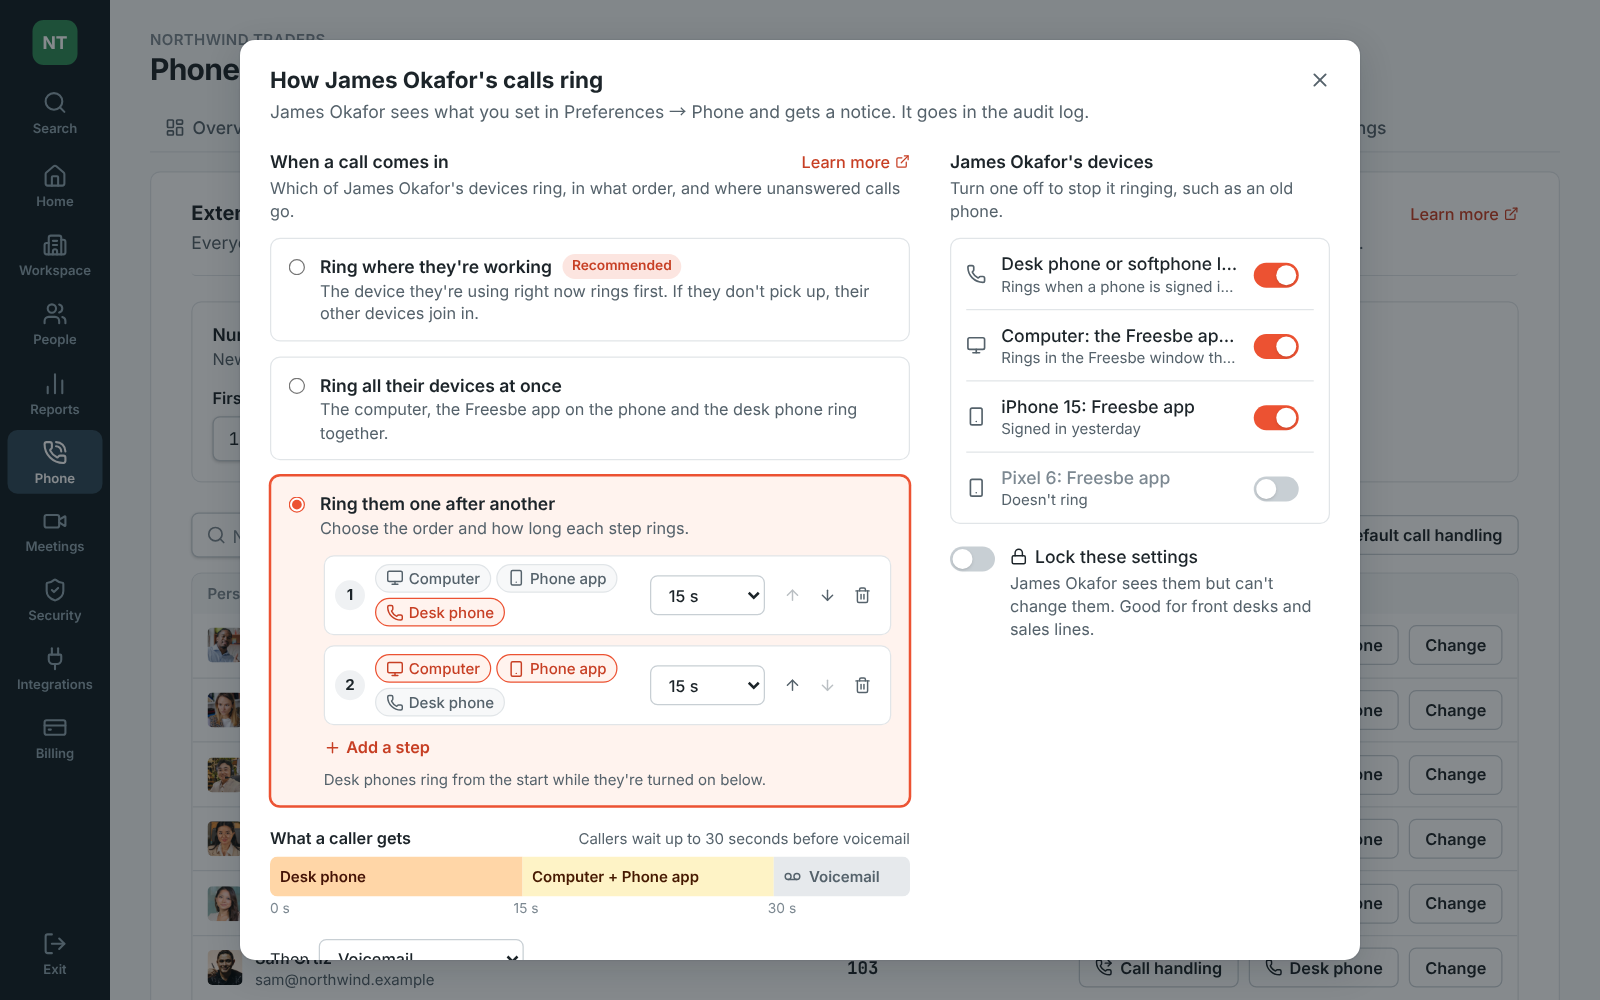The height and width of the screenshot is (1000, 1600).
Task: Move ring step 1 down
Action: (x=827, y=595)
